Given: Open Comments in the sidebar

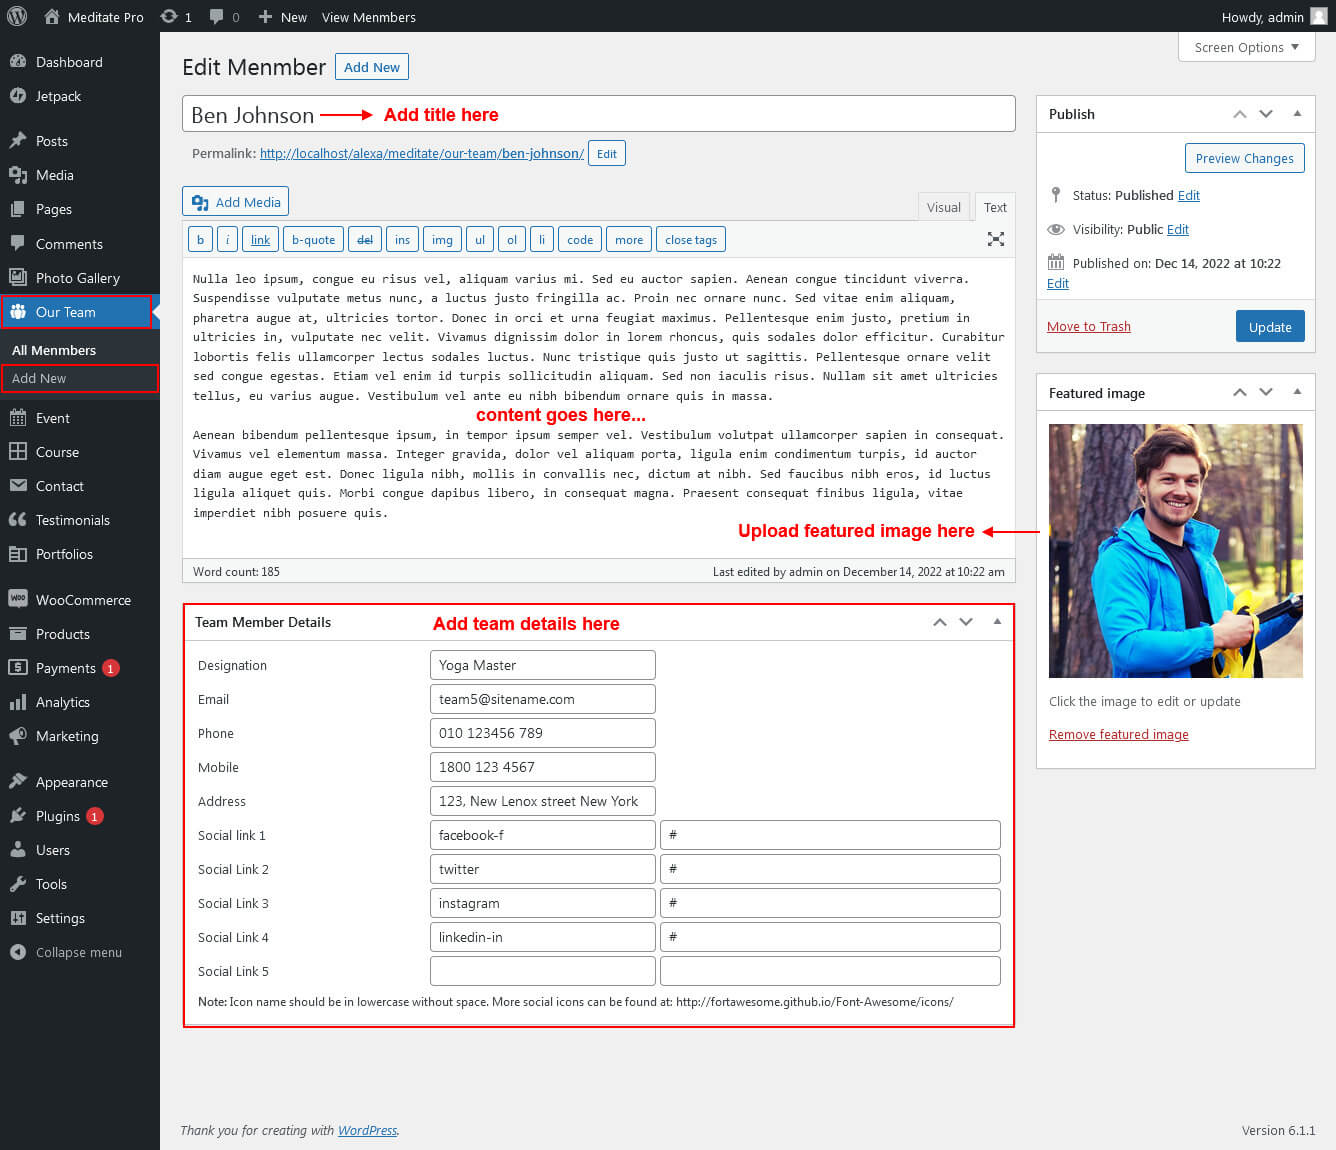Looking at the screenshot, I should pyautogui.click(x=80, y=244).
